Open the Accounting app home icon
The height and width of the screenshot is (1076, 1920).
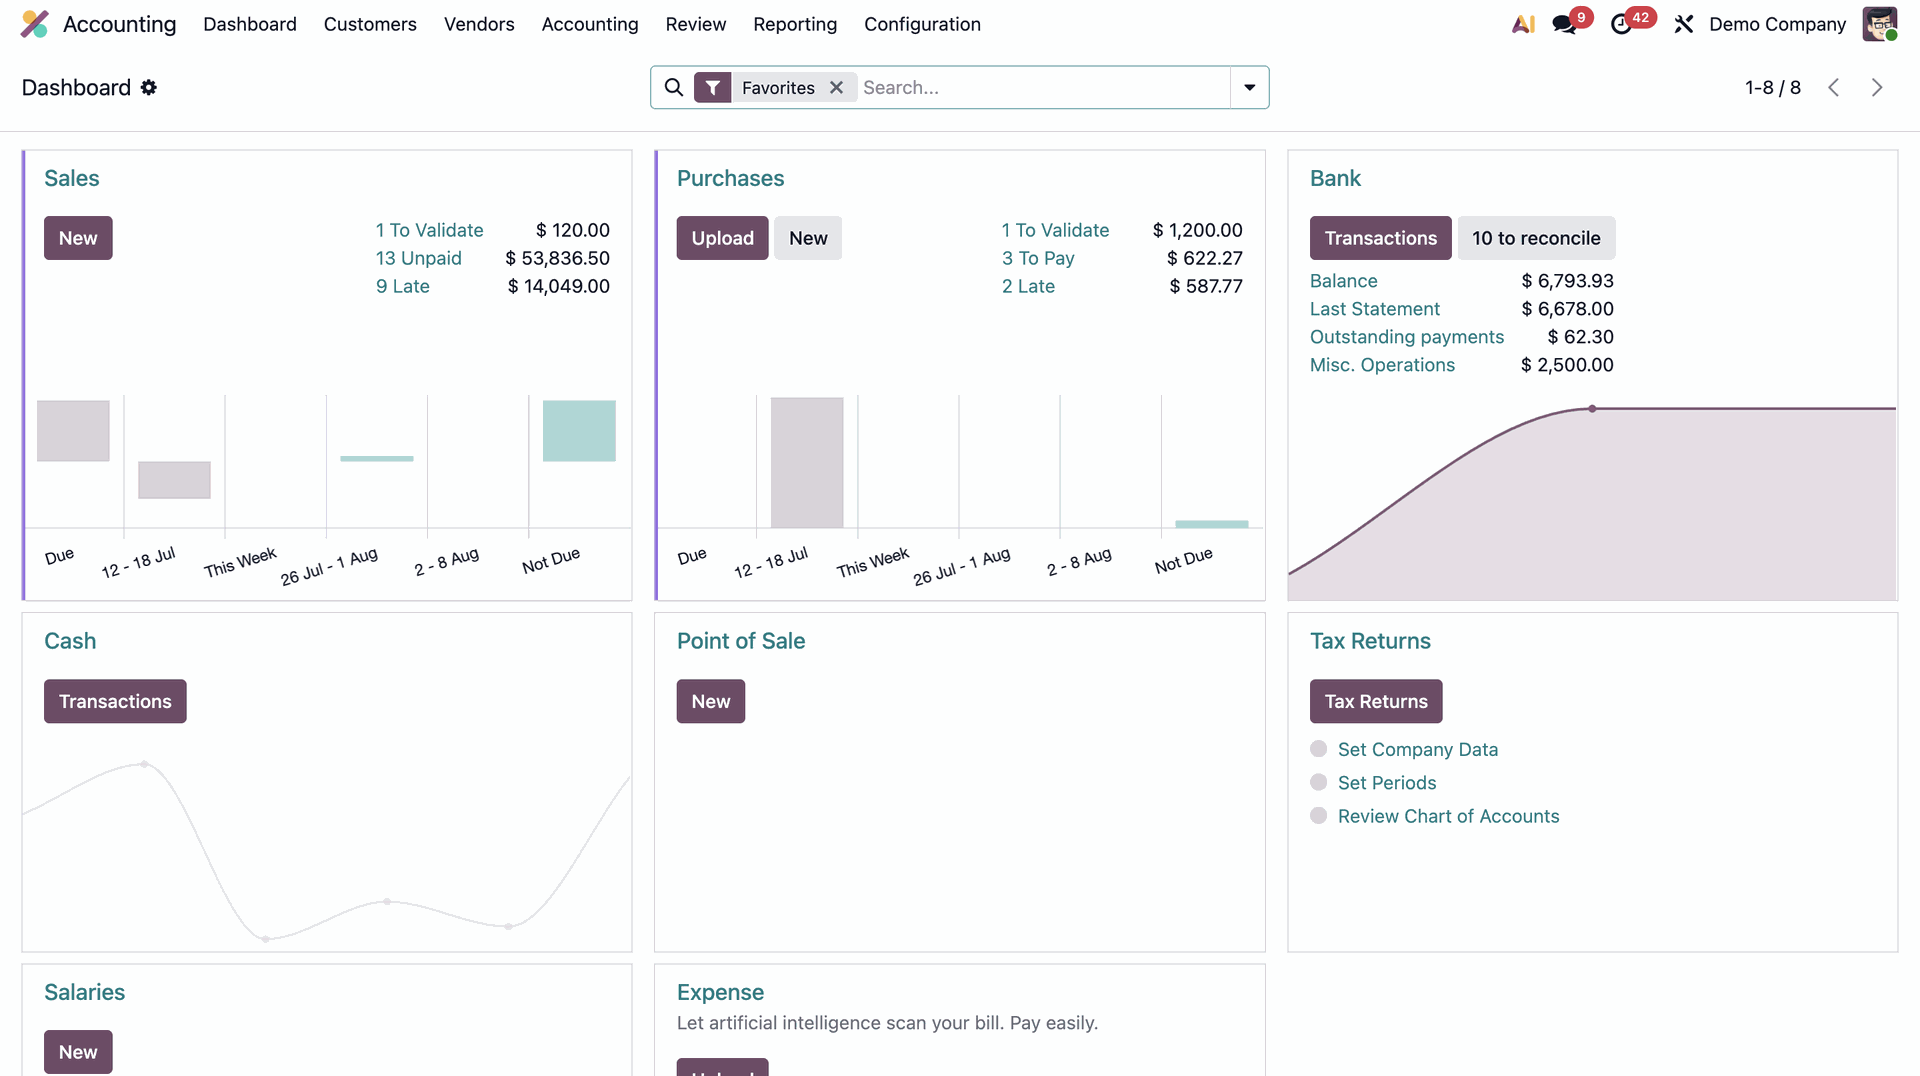pyautogui.click(x=35, y=24)
